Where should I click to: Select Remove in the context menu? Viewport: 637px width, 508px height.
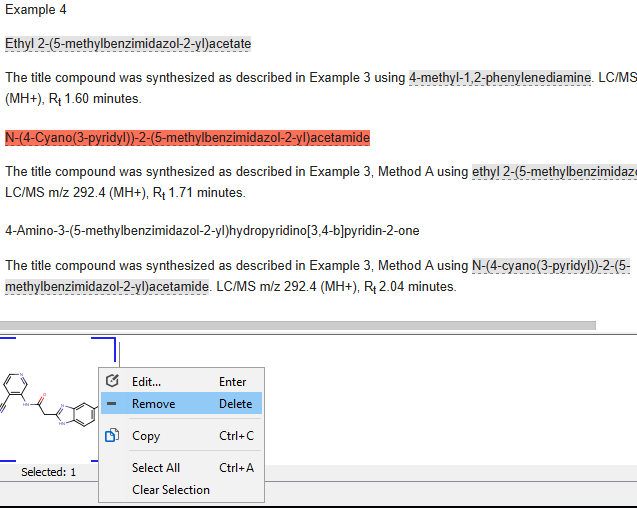(153, 404)
